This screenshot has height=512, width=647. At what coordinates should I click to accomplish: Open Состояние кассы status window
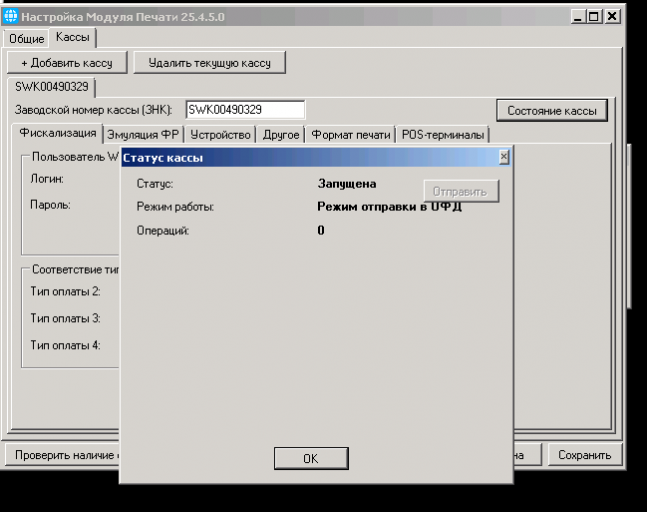552,111
